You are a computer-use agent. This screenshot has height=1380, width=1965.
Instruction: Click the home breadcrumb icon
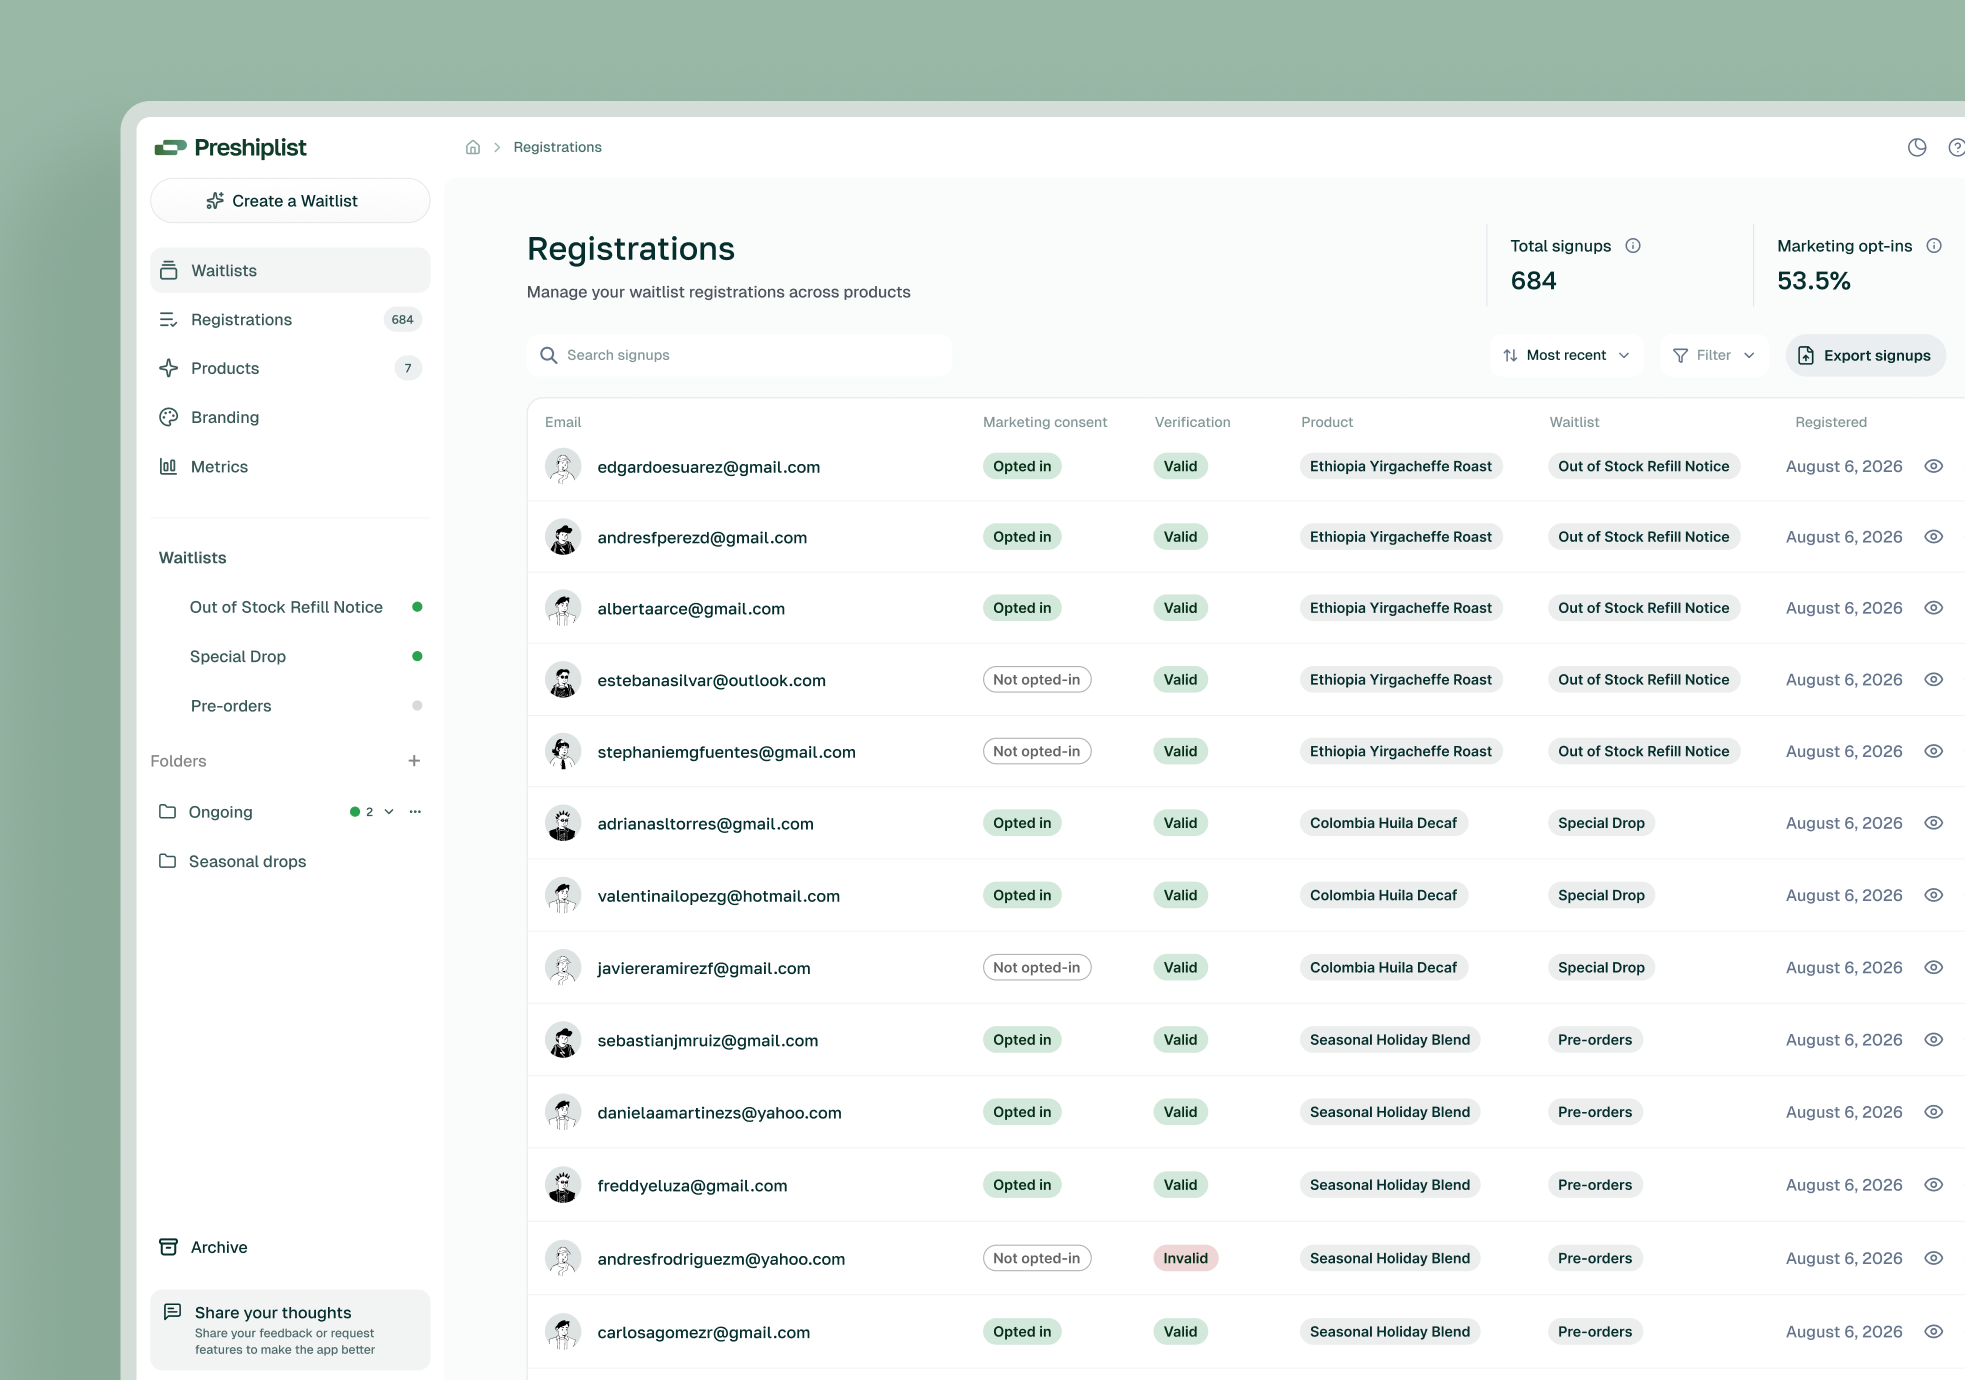[x=473, y=147]
